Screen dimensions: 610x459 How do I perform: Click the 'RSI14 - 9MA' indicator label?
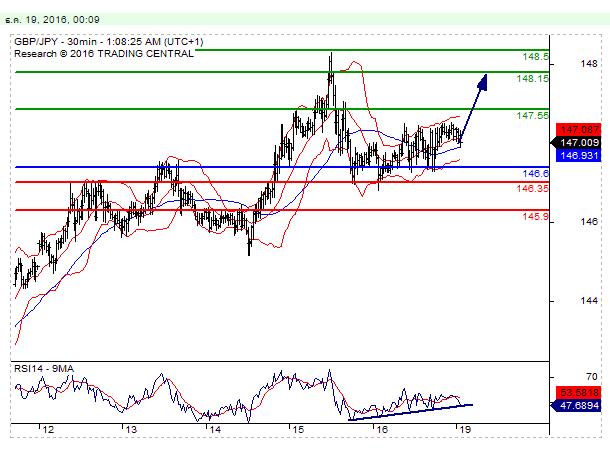pos(44,369)
